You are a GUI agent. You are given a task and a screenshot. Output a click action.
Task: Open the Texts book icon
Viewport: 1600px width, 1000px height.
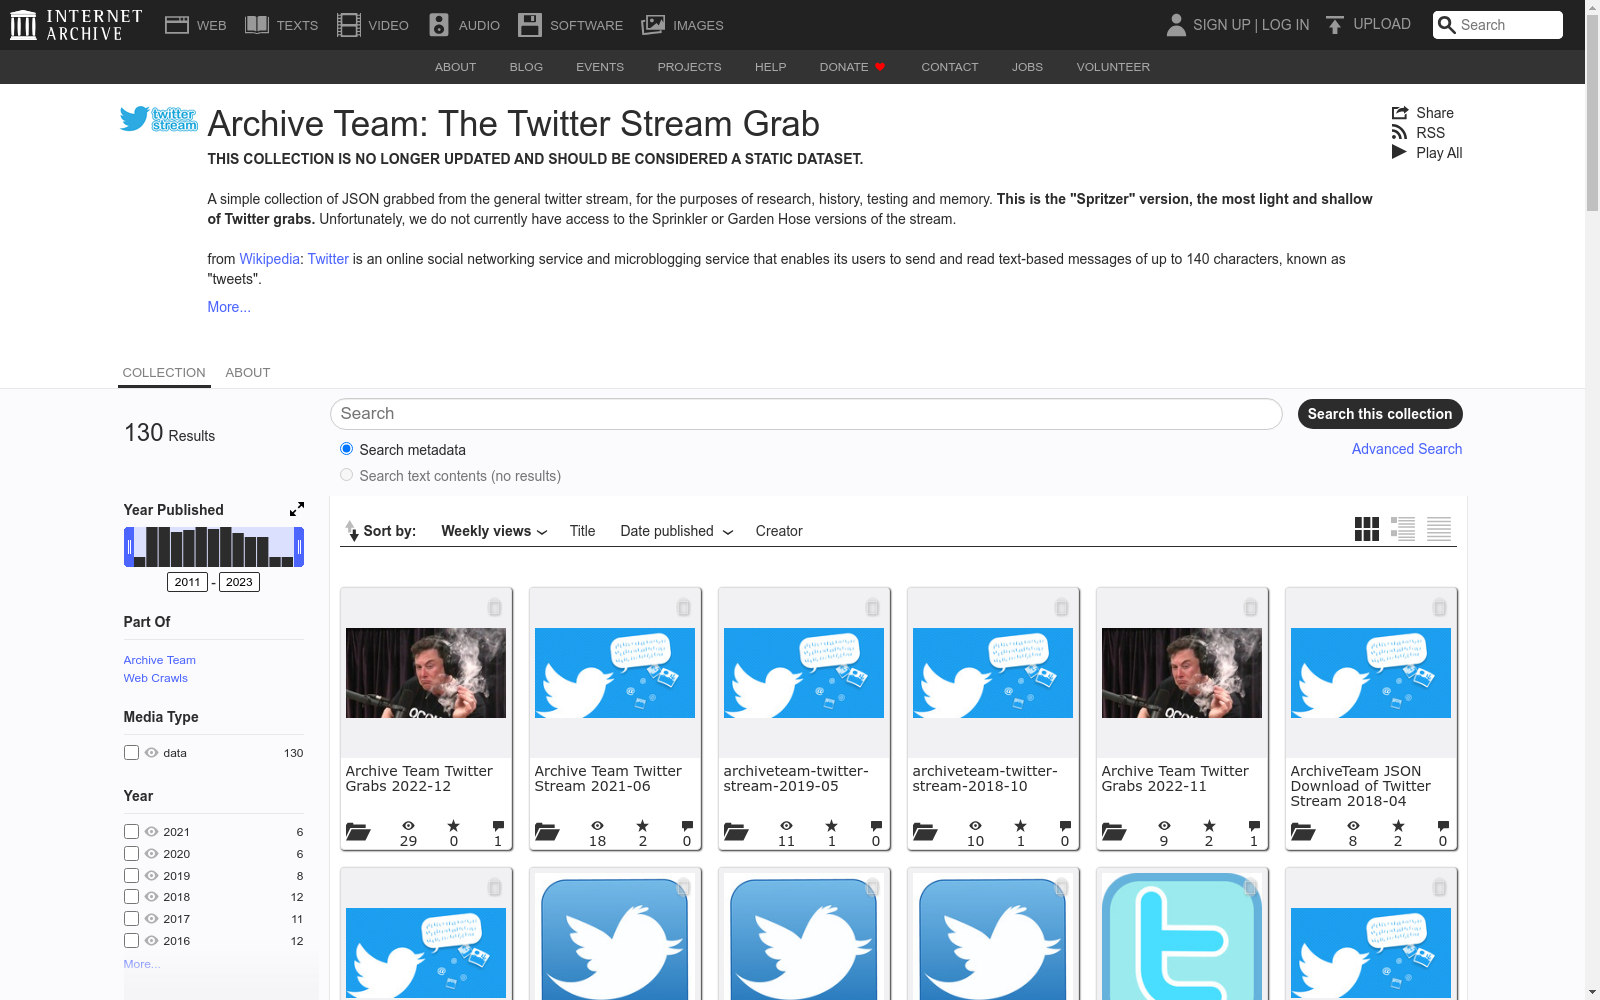click(257, 25)
